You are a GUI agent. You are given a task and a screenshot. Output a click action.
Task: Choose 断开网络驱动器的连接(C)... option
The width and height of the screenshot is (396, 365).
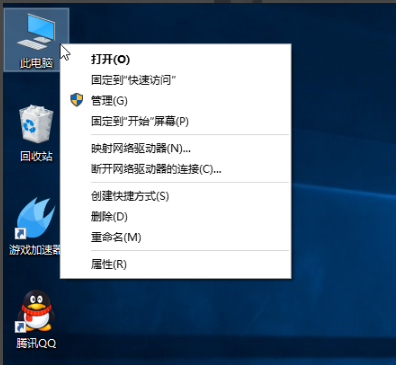click(175, 169)
